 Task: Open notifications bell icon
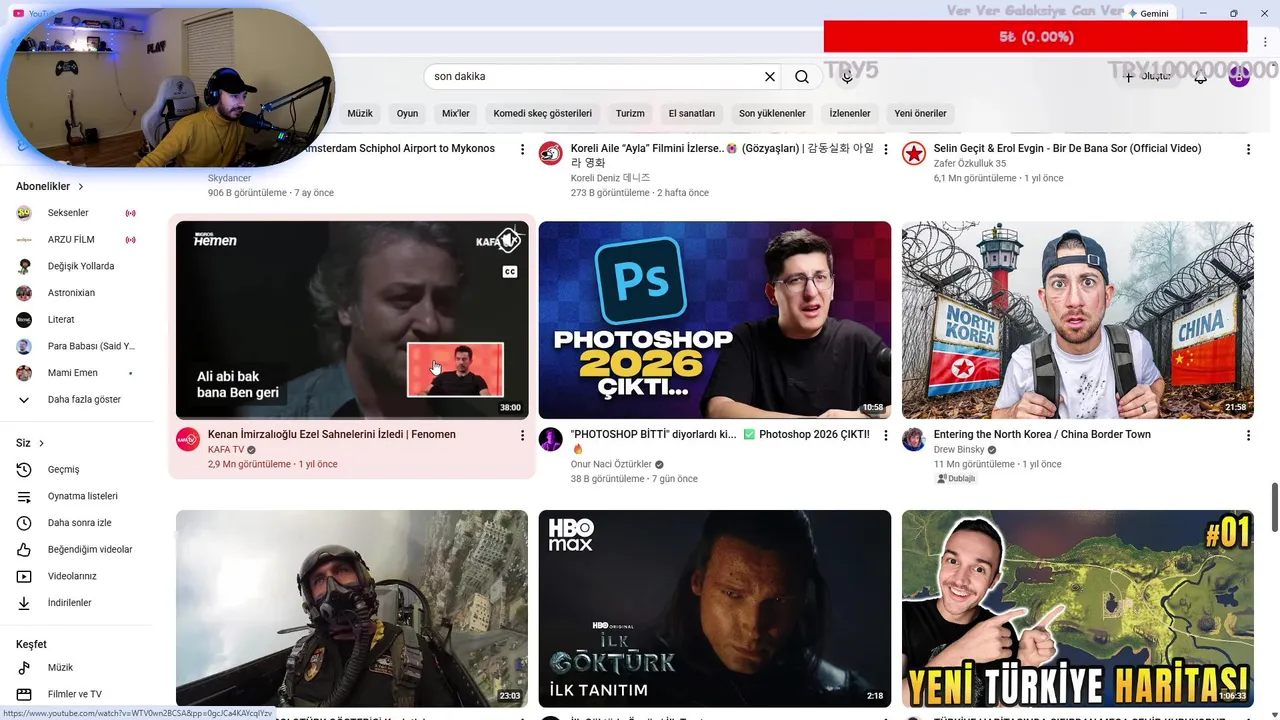[1201, 77]
